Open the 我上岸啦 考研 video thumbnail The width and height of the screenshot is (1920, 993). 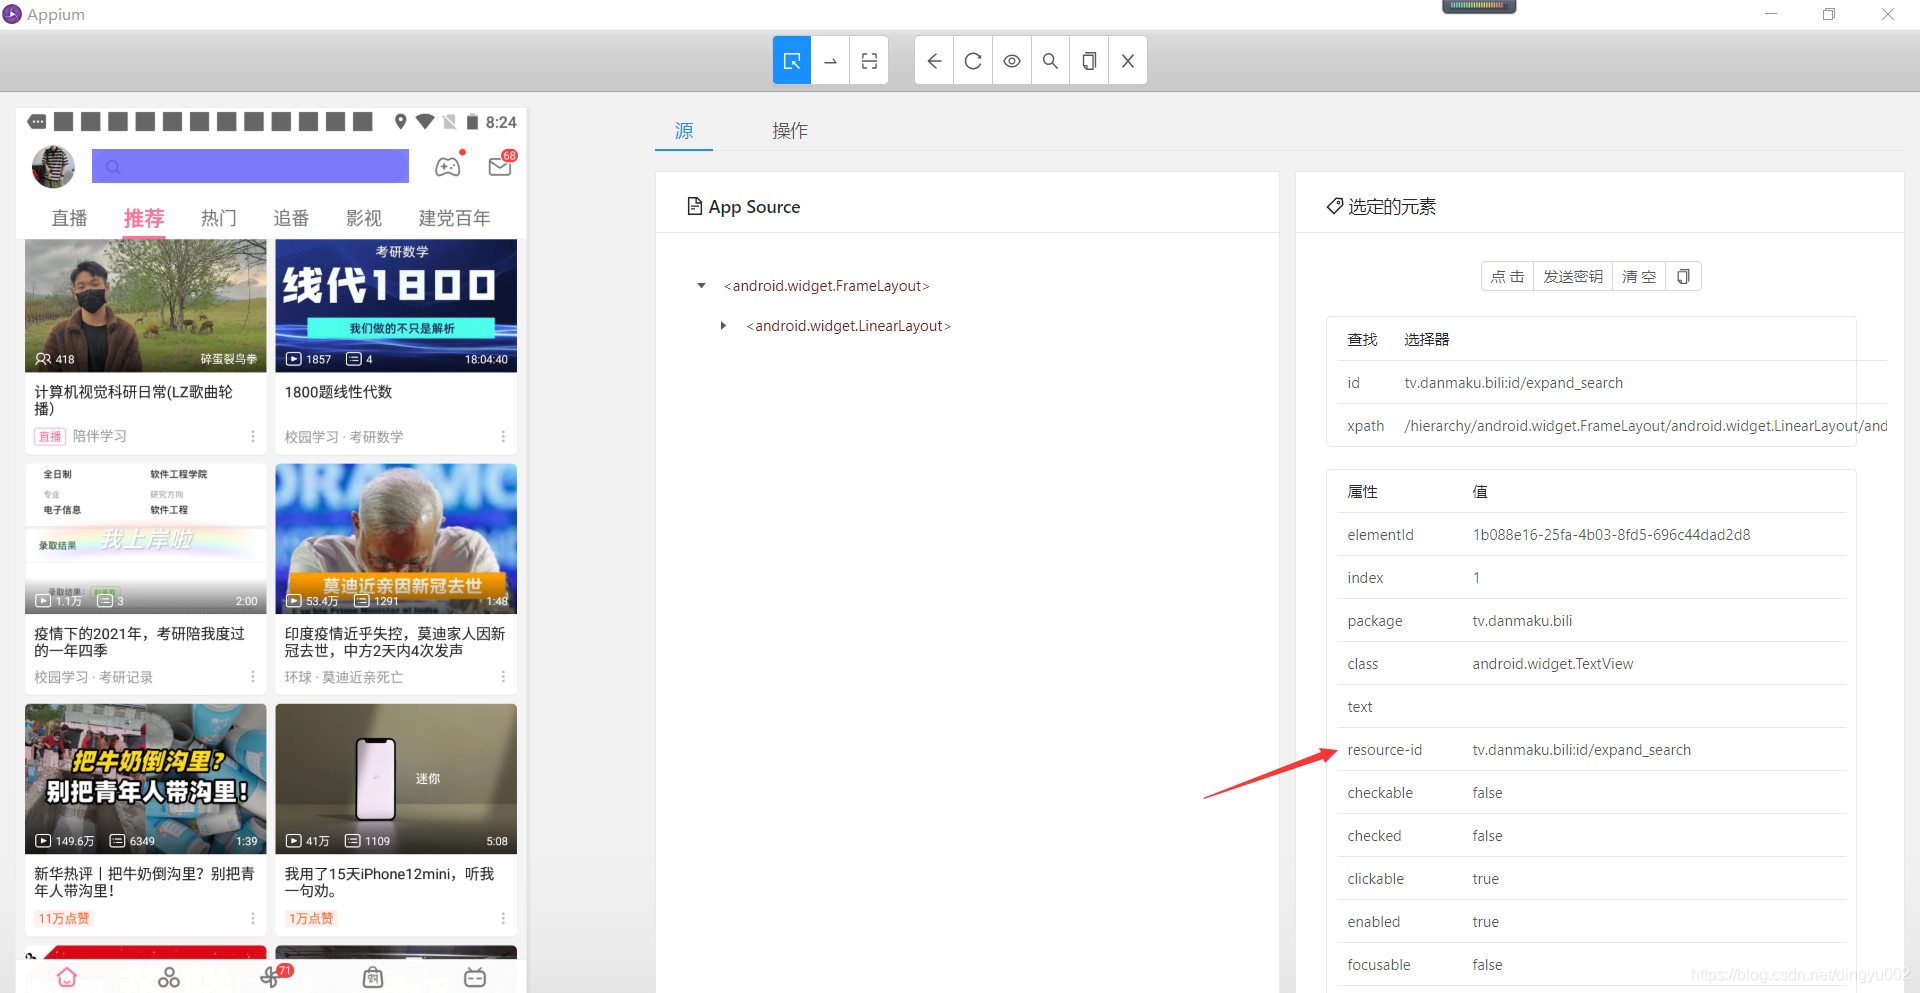146,538
